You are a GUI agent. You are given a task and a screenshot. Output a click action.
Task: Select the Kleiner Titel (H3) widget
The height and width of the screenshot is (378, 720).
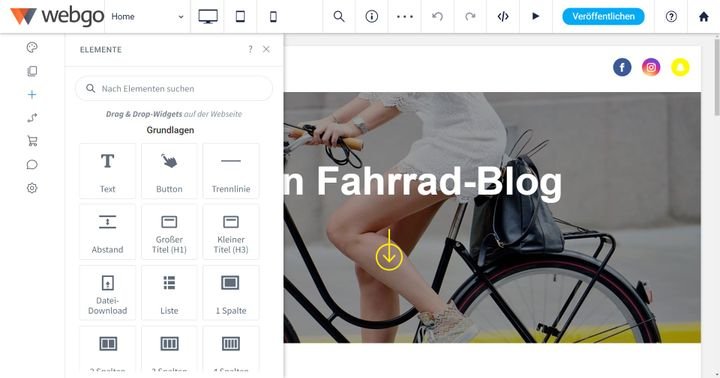click(231, 232)
